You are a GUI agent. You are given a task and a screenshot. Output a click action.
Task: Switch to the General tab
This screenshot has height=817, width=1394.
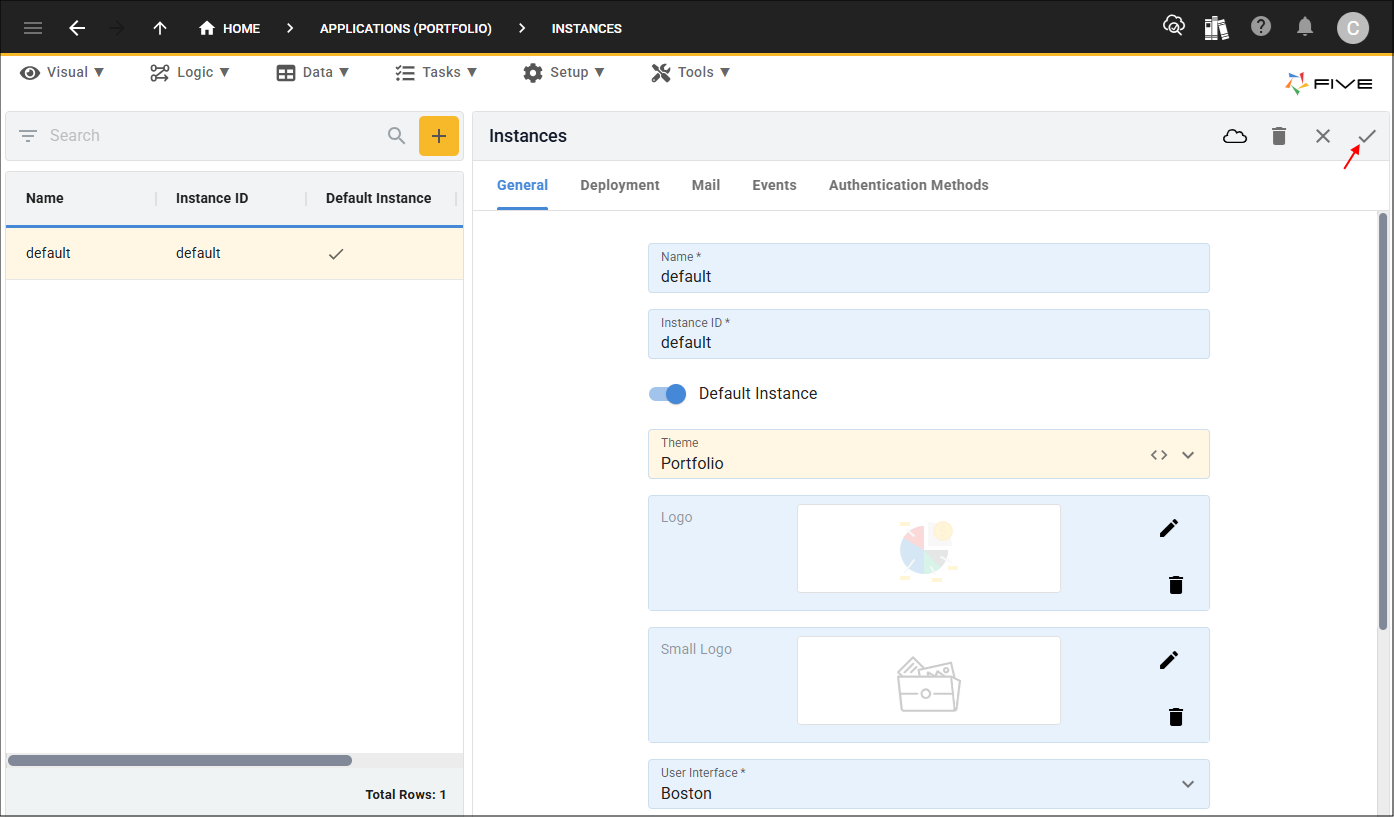tap(523, 185)
